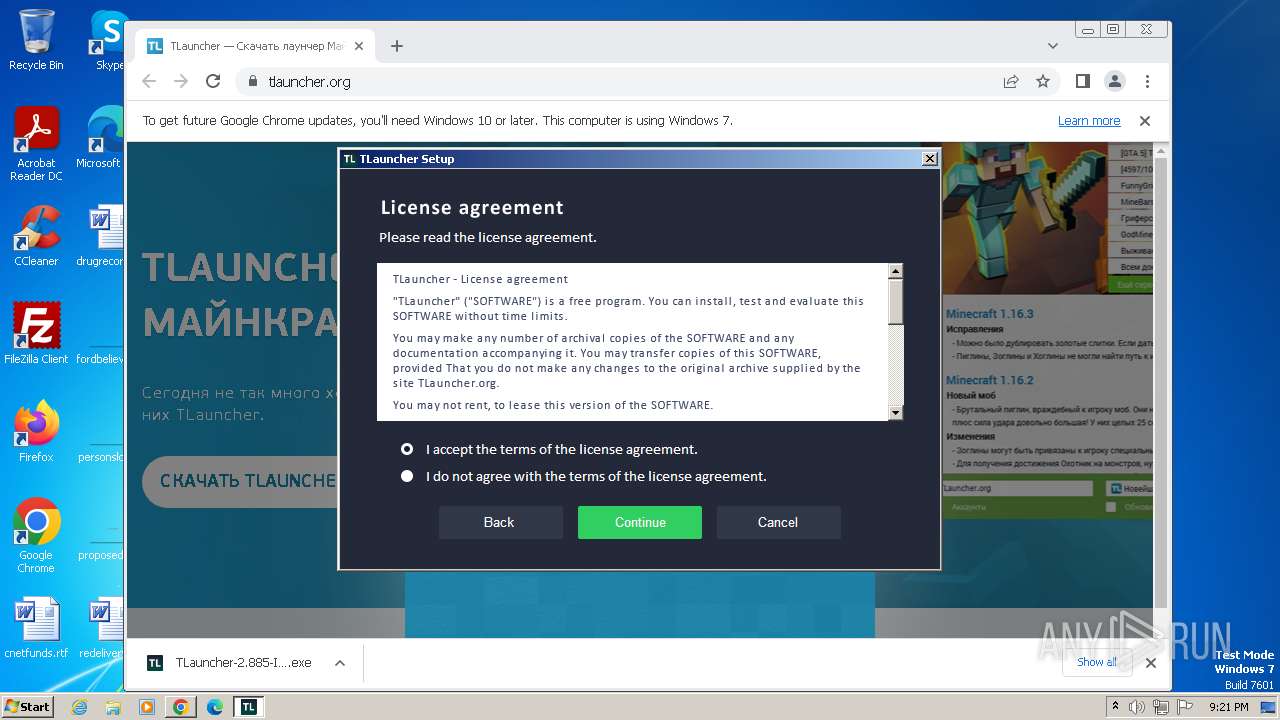Click the volume icon in system tray
The height and width of the screenshot is (720, 1280).
pyautogui.click(x=1137, y=707)
